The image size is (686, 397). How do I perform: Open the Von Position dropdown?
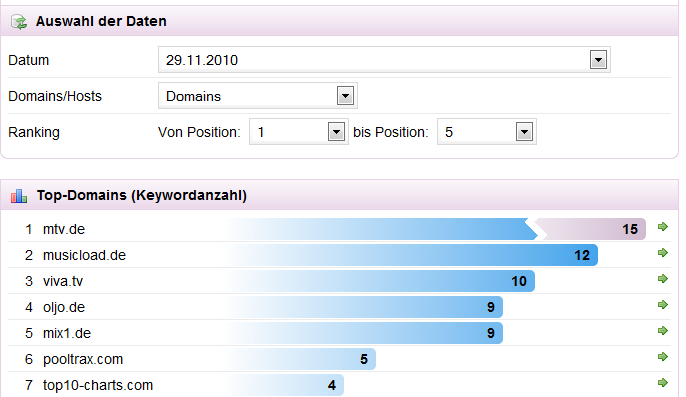(336, 132)
